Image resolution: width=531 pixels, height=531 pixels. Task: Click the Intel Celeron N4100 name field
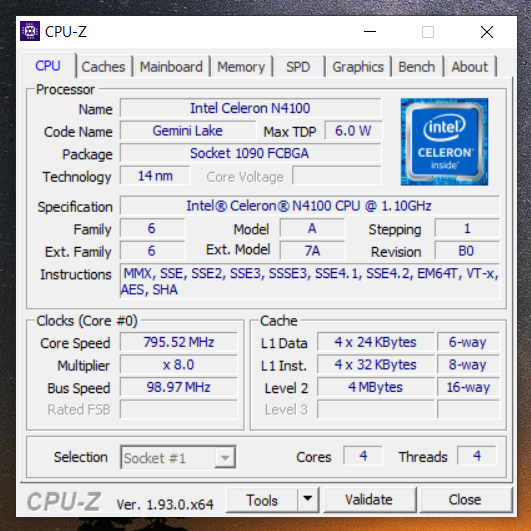coord(251,108)
